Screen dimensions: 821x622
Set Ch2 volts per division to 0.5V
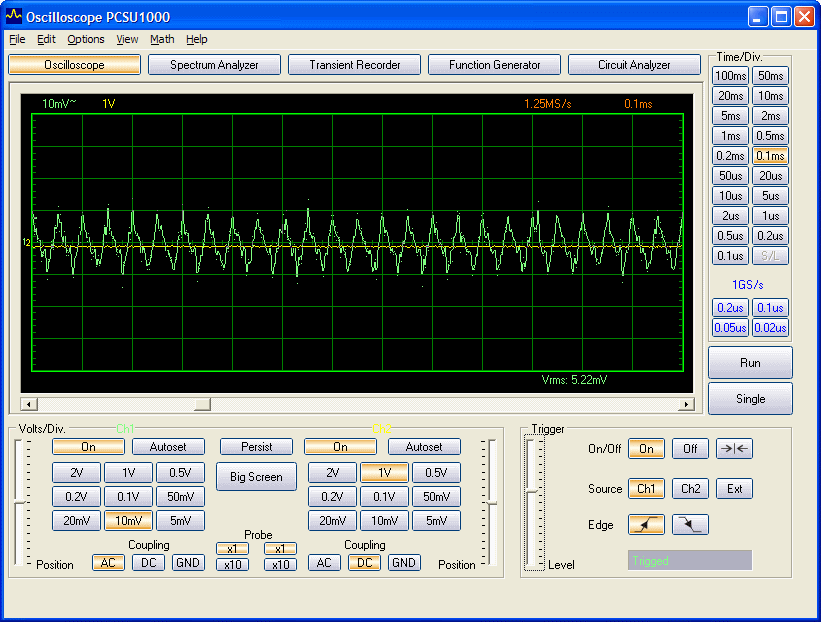click(x=436, y=473)
